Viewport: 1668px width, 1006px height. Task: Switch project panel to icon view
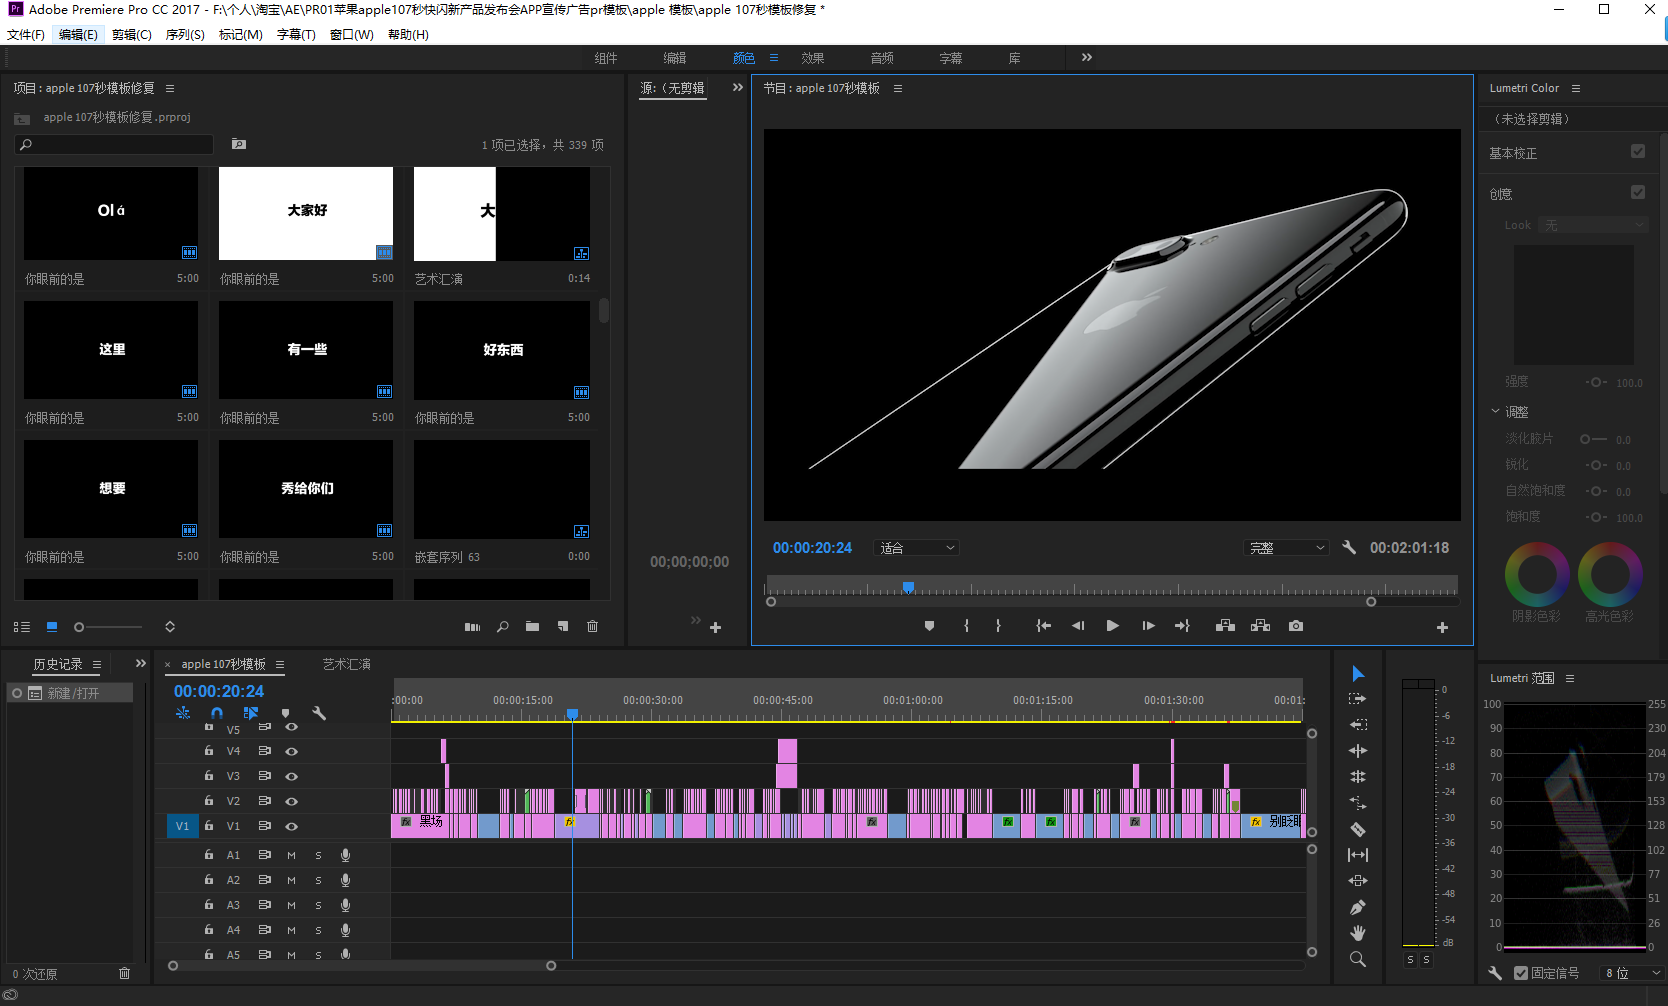(x=52, y=627)
